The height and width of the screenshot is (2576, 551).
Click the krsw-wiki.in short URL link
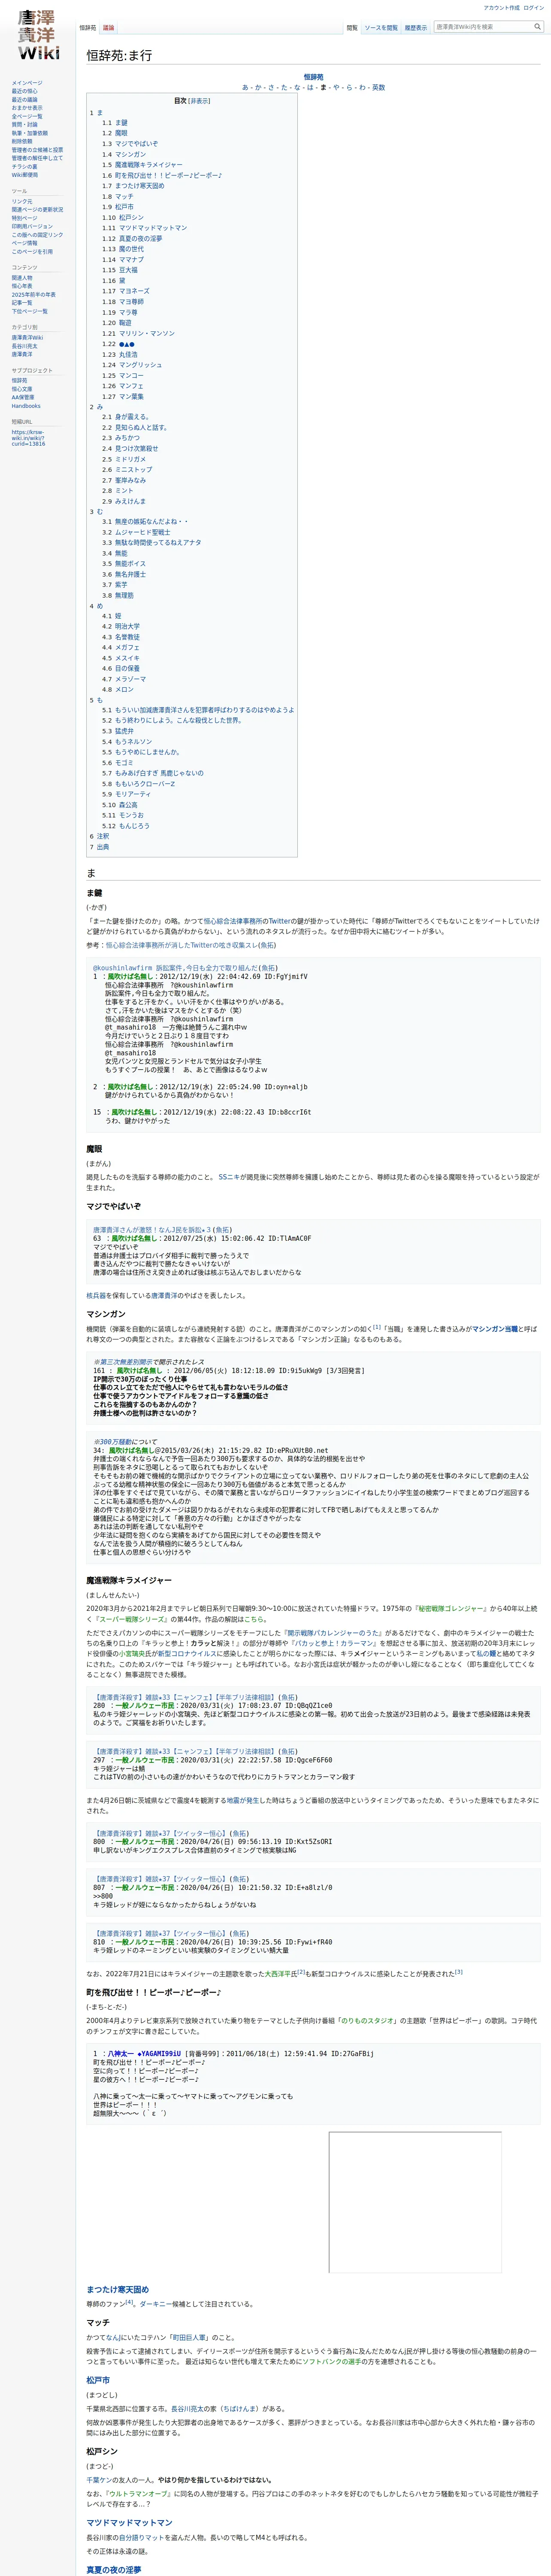28,437
